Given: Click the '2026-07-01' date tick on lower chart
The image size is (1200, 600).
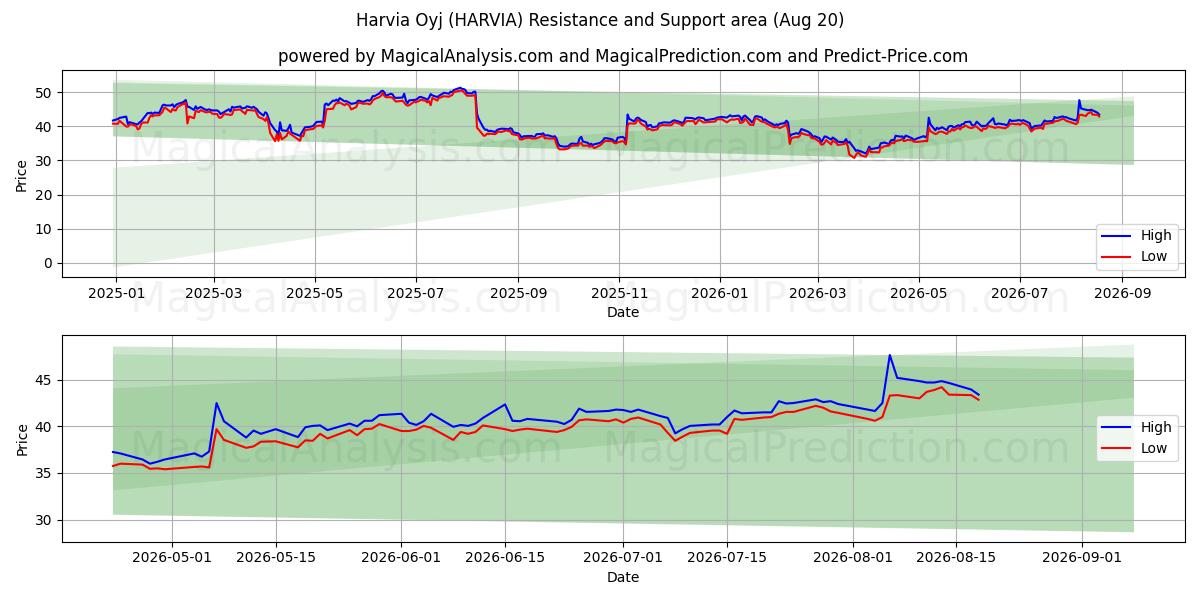Looking at the screenshot, I should click(623, 559).
